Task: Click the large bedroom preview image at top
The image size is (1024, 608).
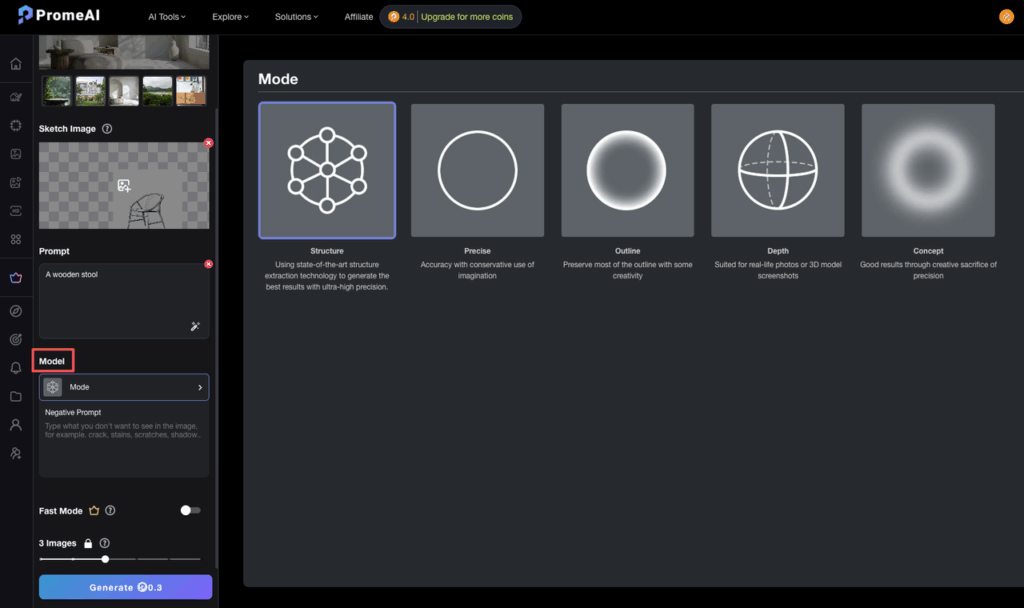Action: pyautogui.click(x=124, y=52)
